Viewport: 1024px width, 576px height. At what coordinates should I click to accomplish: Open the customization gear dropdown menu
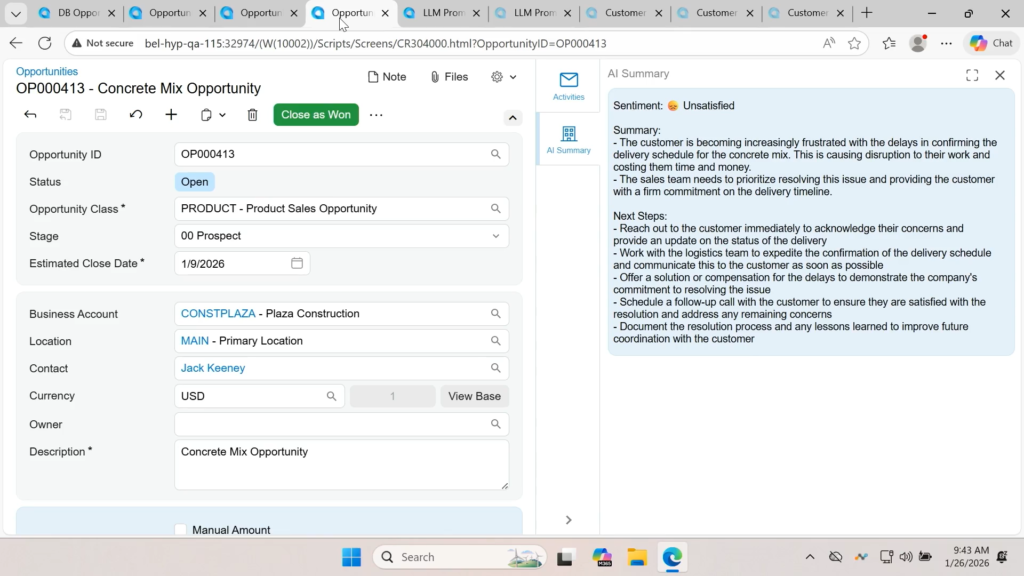coord(504,77)
